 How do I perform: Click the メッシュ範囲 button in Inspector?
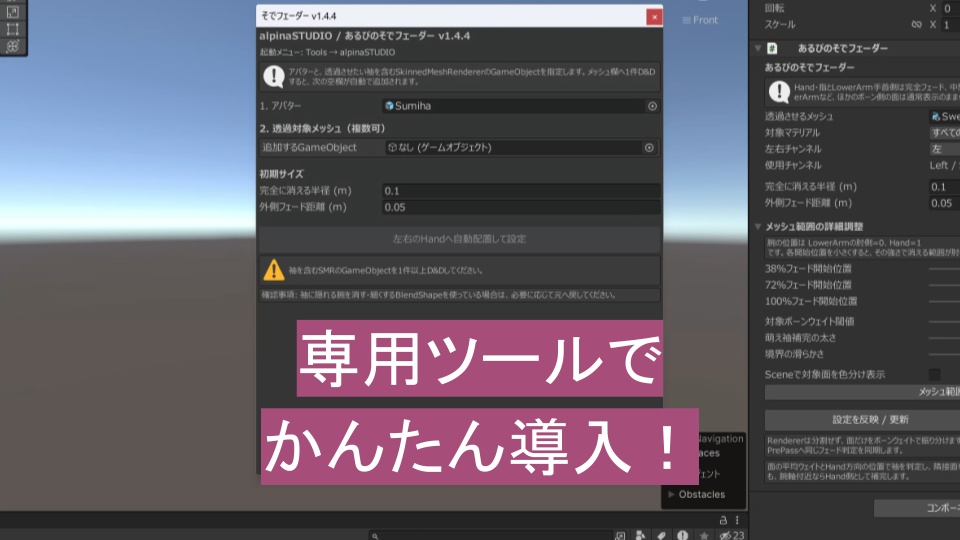point(863,392)
